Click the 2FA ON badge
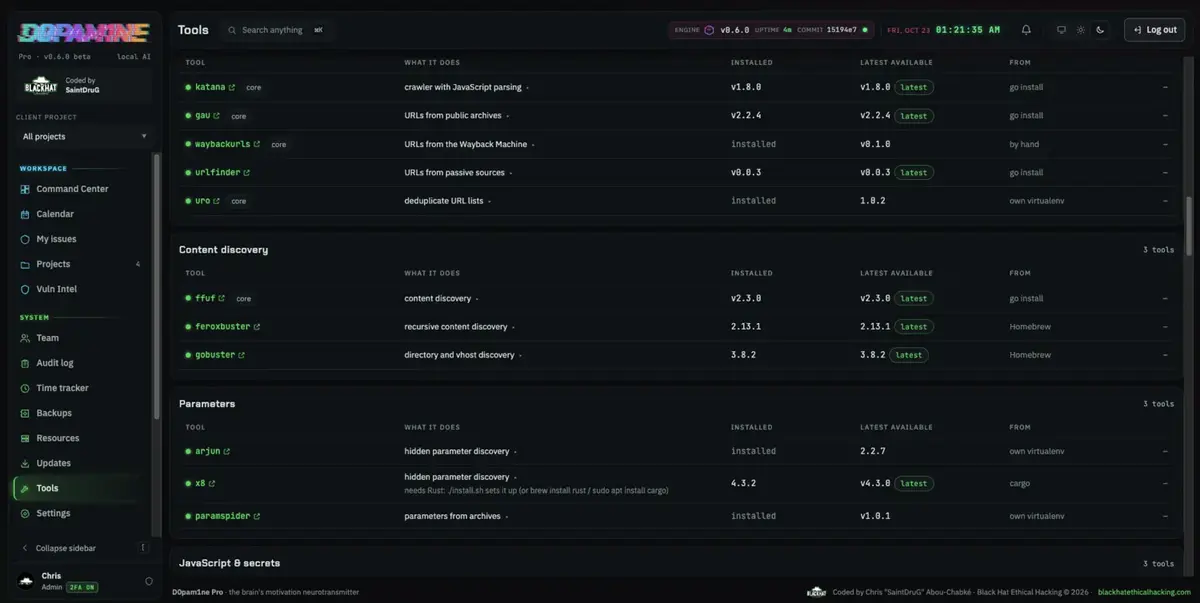The height and width of the screenshot is (603, 1200). (82, 587)
